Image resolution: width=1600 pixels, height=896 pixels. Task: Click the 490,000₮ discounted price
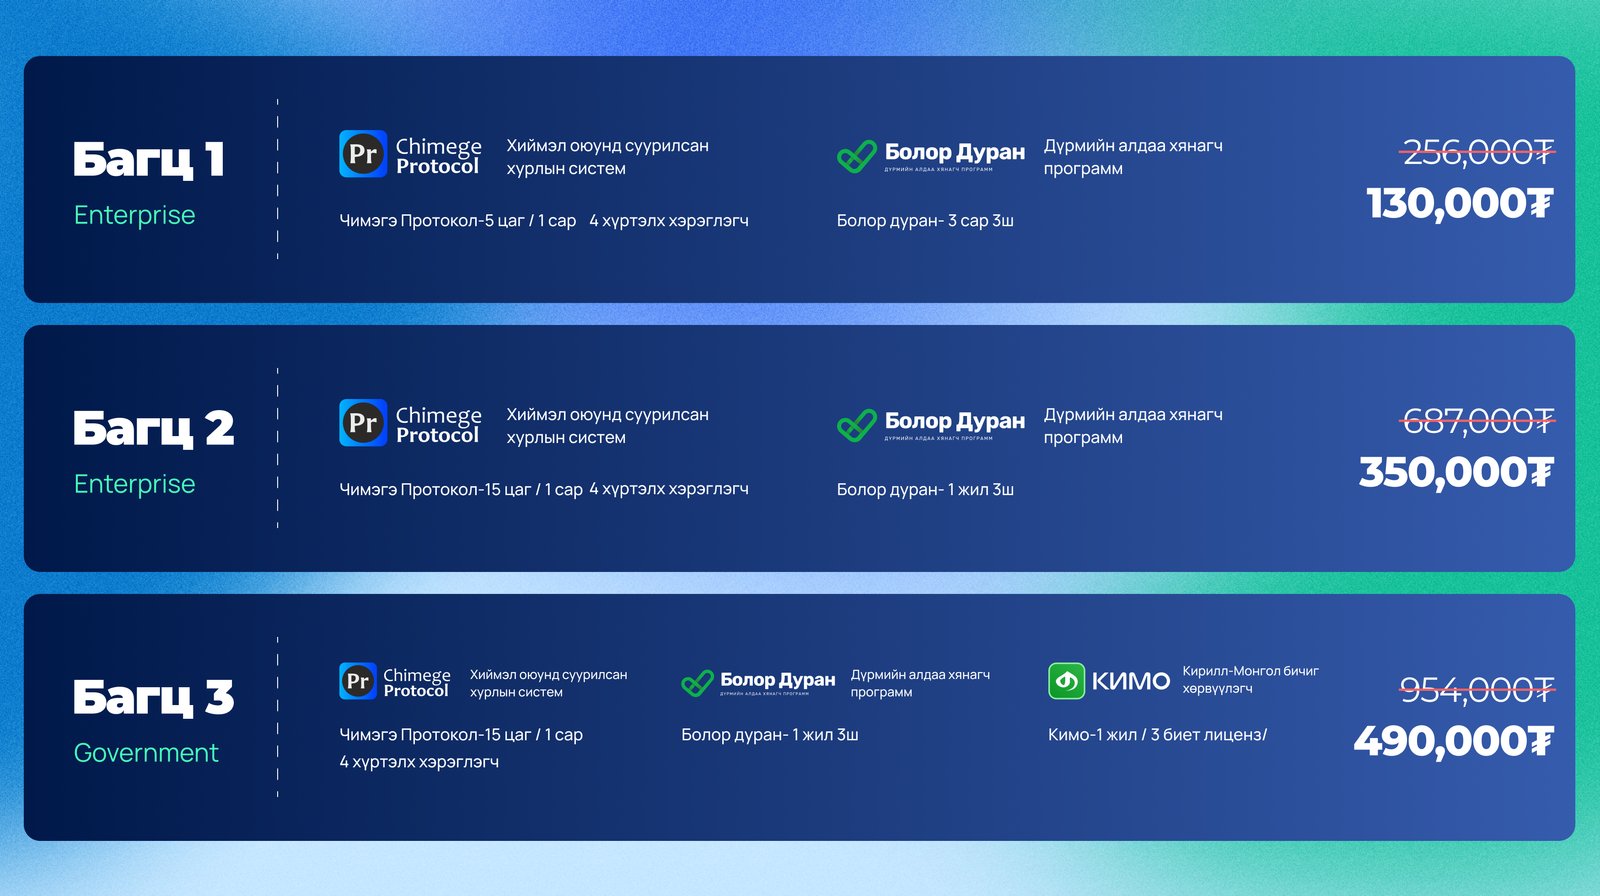[1454, 742]
